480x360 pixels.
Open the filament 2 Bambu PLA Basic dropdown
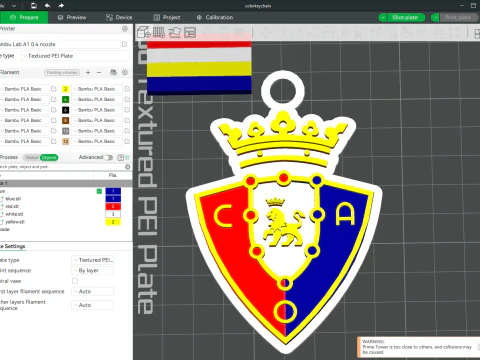click(x=97, y=89)
